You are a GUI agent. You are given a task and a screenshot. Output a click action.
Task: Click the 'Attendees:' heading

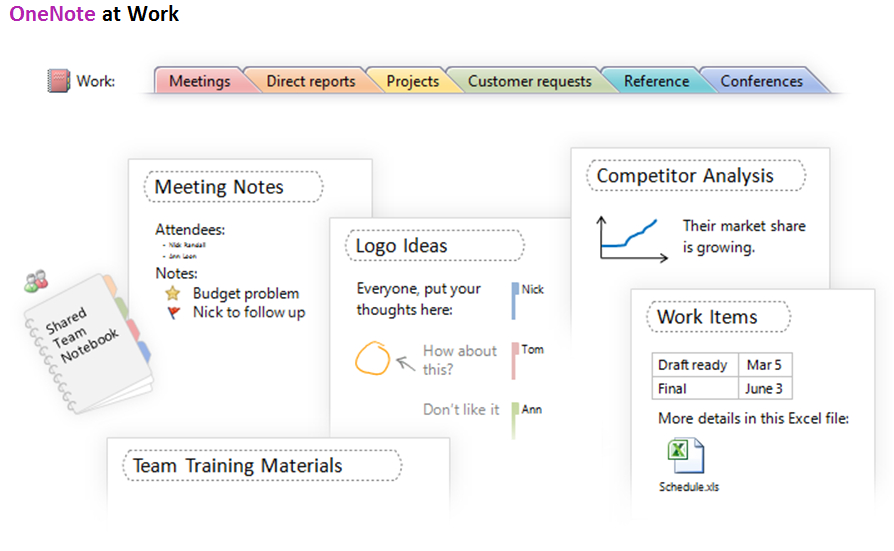190,229
